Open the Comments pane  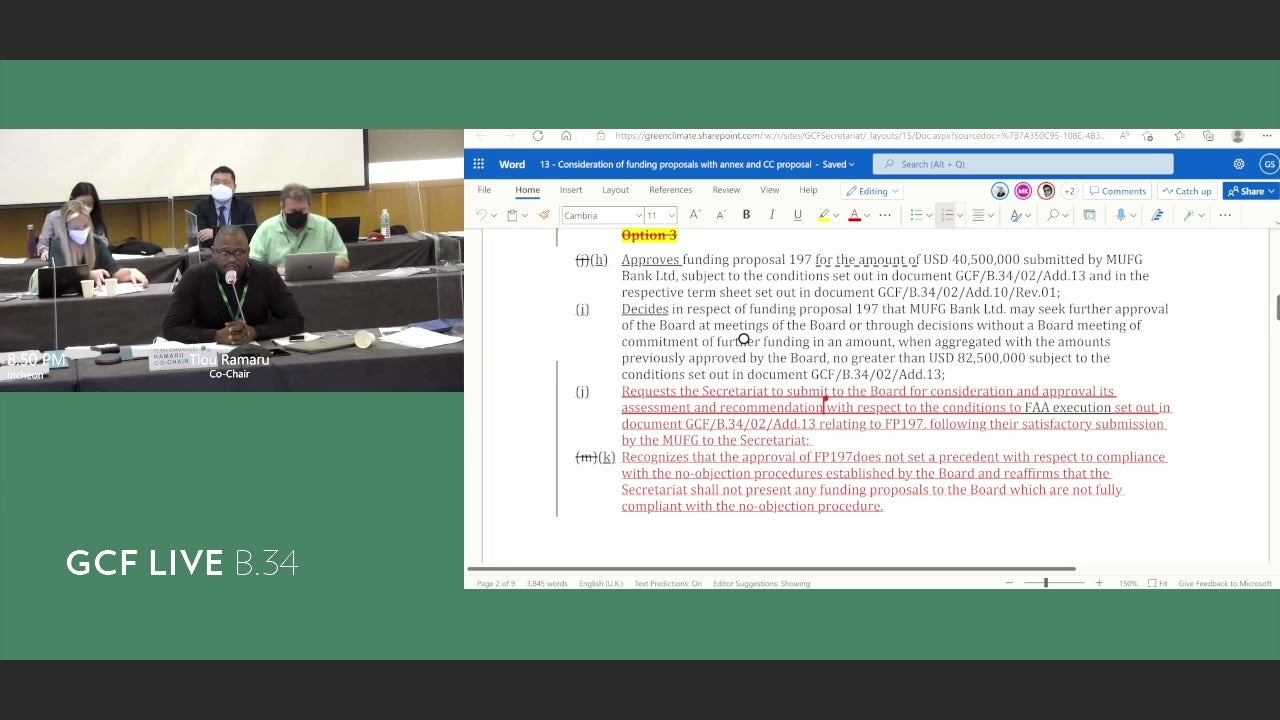1118,191
